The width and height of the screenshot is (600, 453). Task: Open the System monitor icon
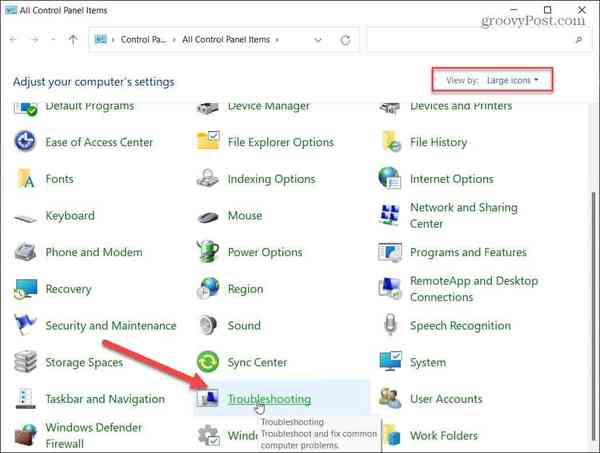(x=390, y=361)
